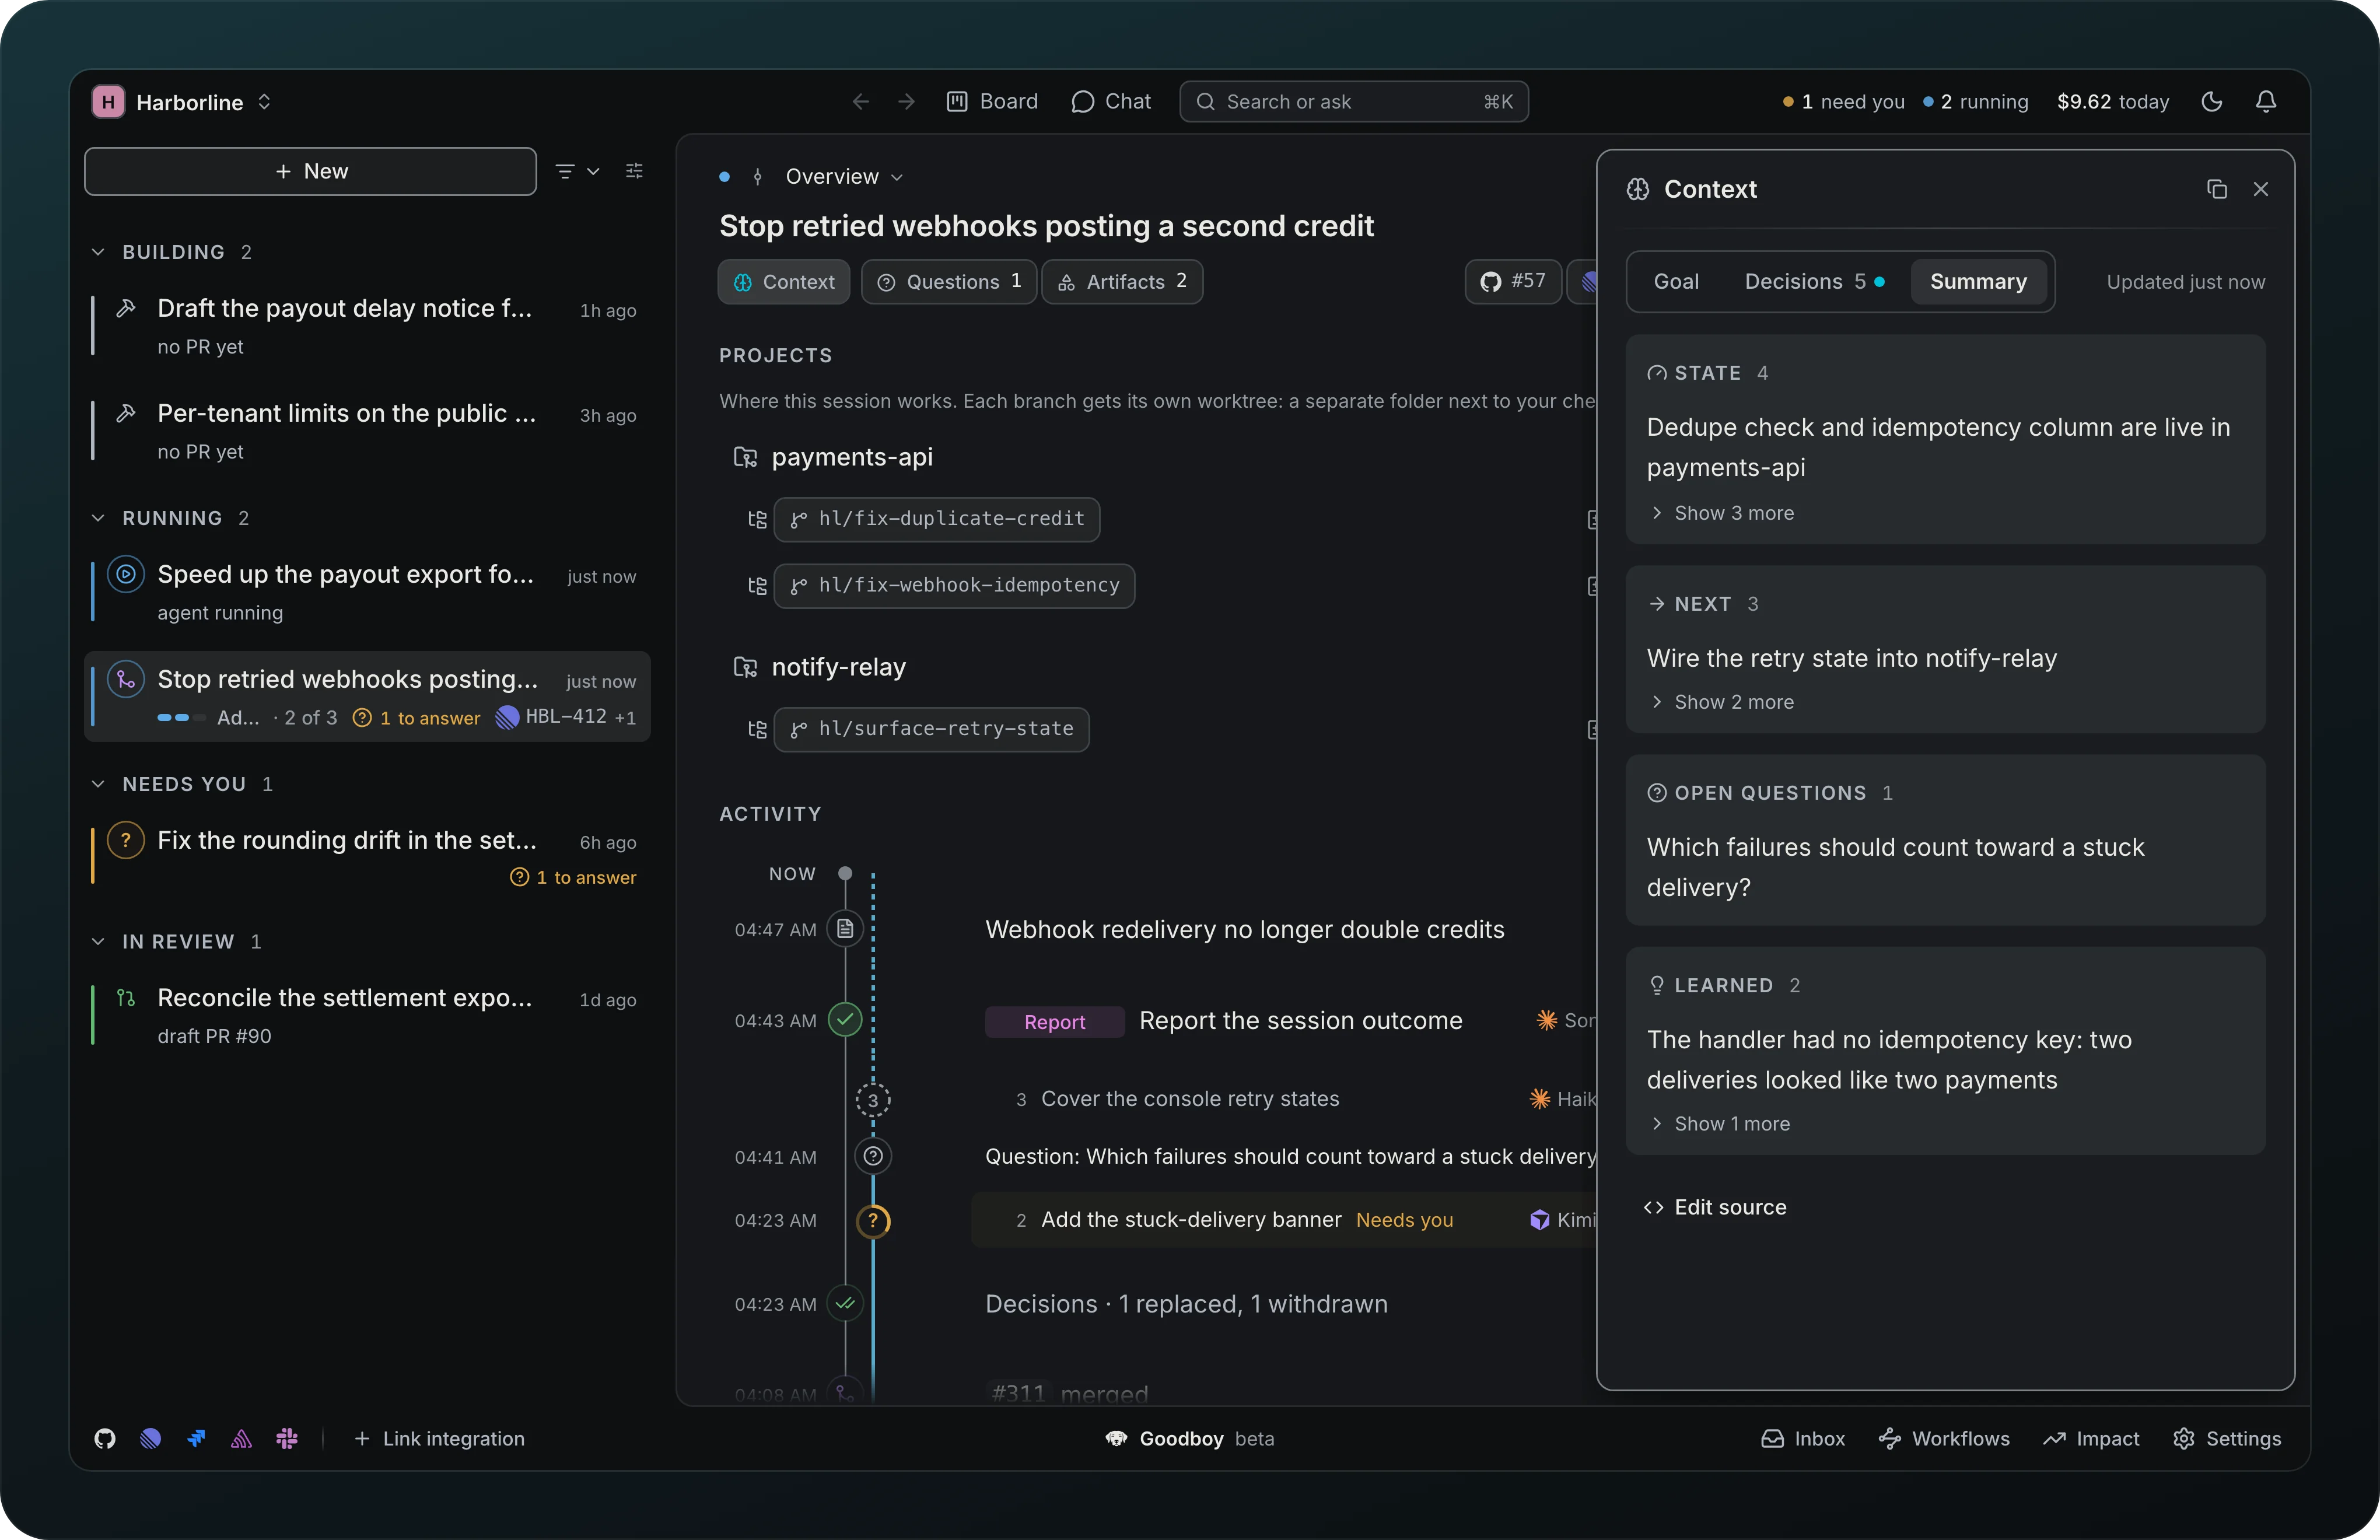This screenshot has height=1540, width=2380.
Task: Open the view options sliders icon
Action: click(634, 171)
